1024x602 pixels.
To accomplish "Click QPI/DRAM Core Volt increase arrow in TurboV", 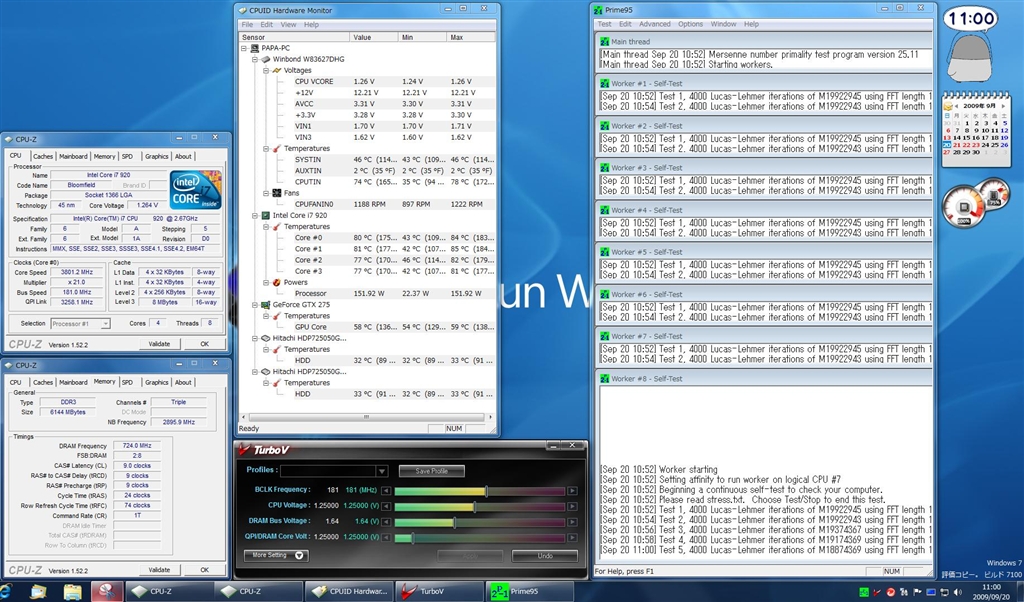I will [572, 537].
